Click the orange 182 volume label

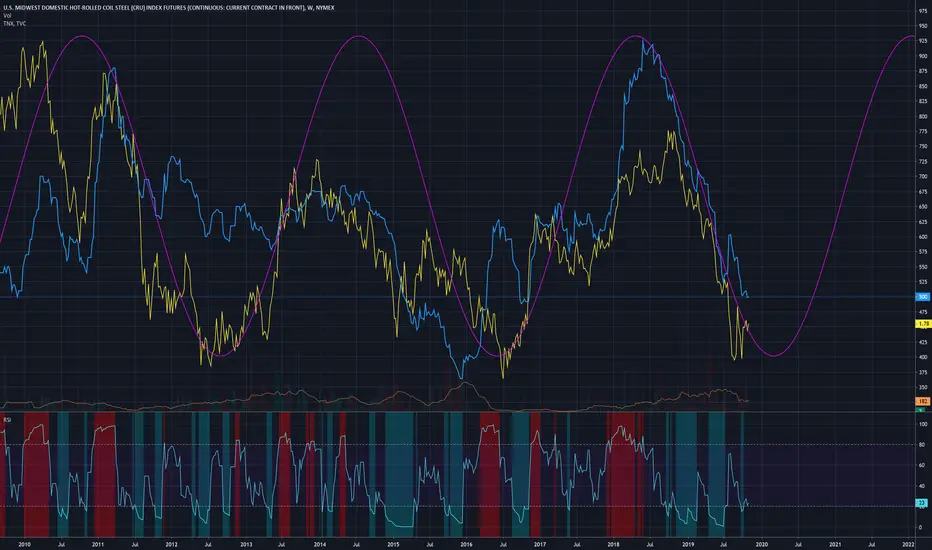(923, 402)
